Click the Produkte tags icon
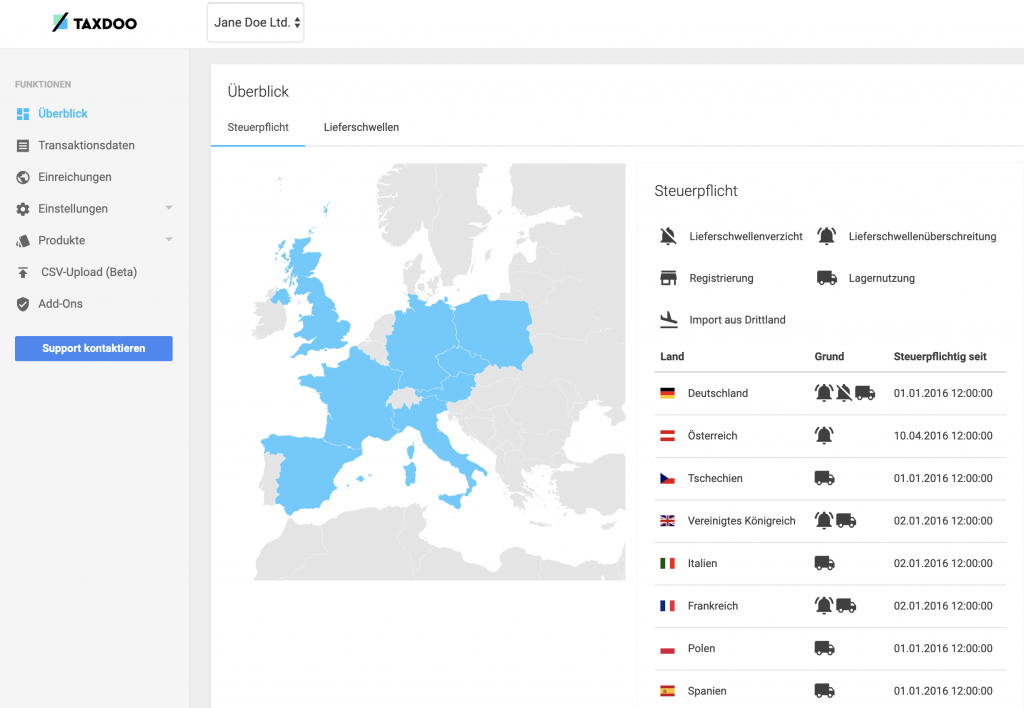The image size is (1024, 708). click(23, 240)
